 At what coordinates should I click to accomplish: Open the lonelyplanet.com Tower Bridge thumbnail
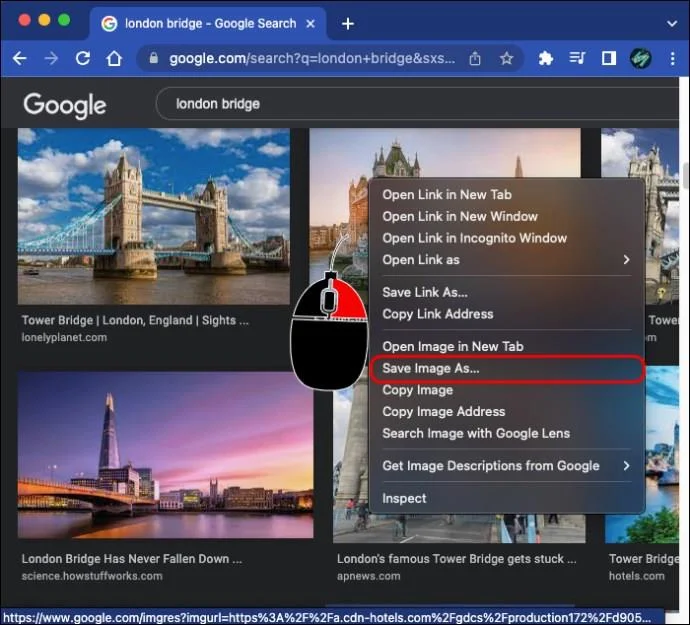[x=154, y=216]
